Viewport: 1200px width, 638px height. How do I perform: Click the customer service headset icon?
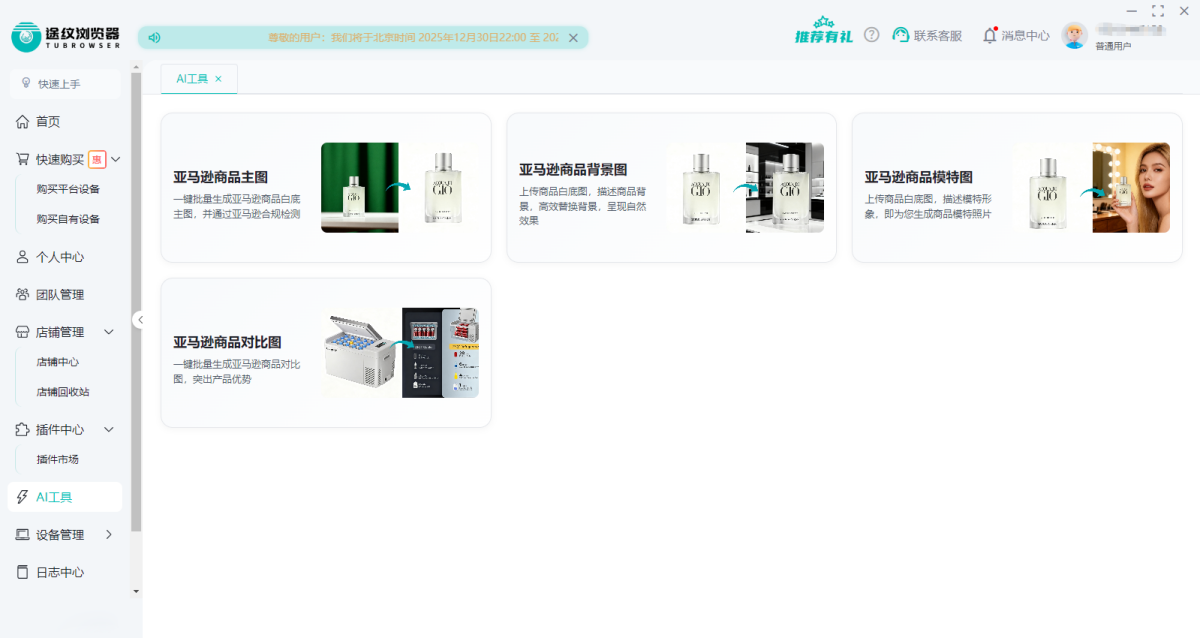point(901,35)
